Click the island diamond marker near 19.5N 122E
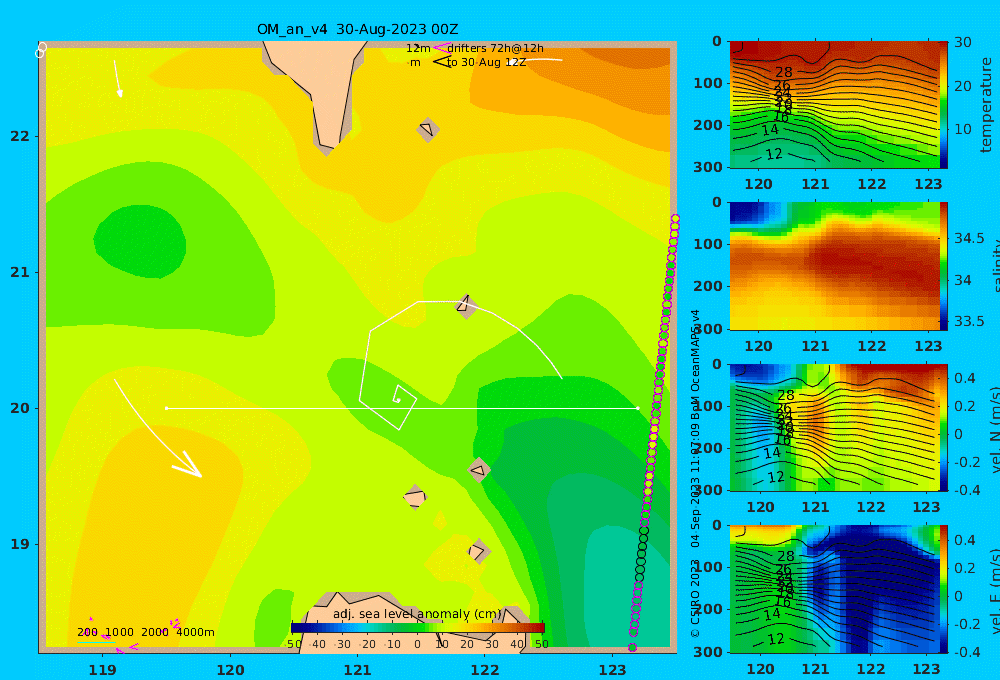This screenshot has width=1000, height=680. (x=479, y=471)
